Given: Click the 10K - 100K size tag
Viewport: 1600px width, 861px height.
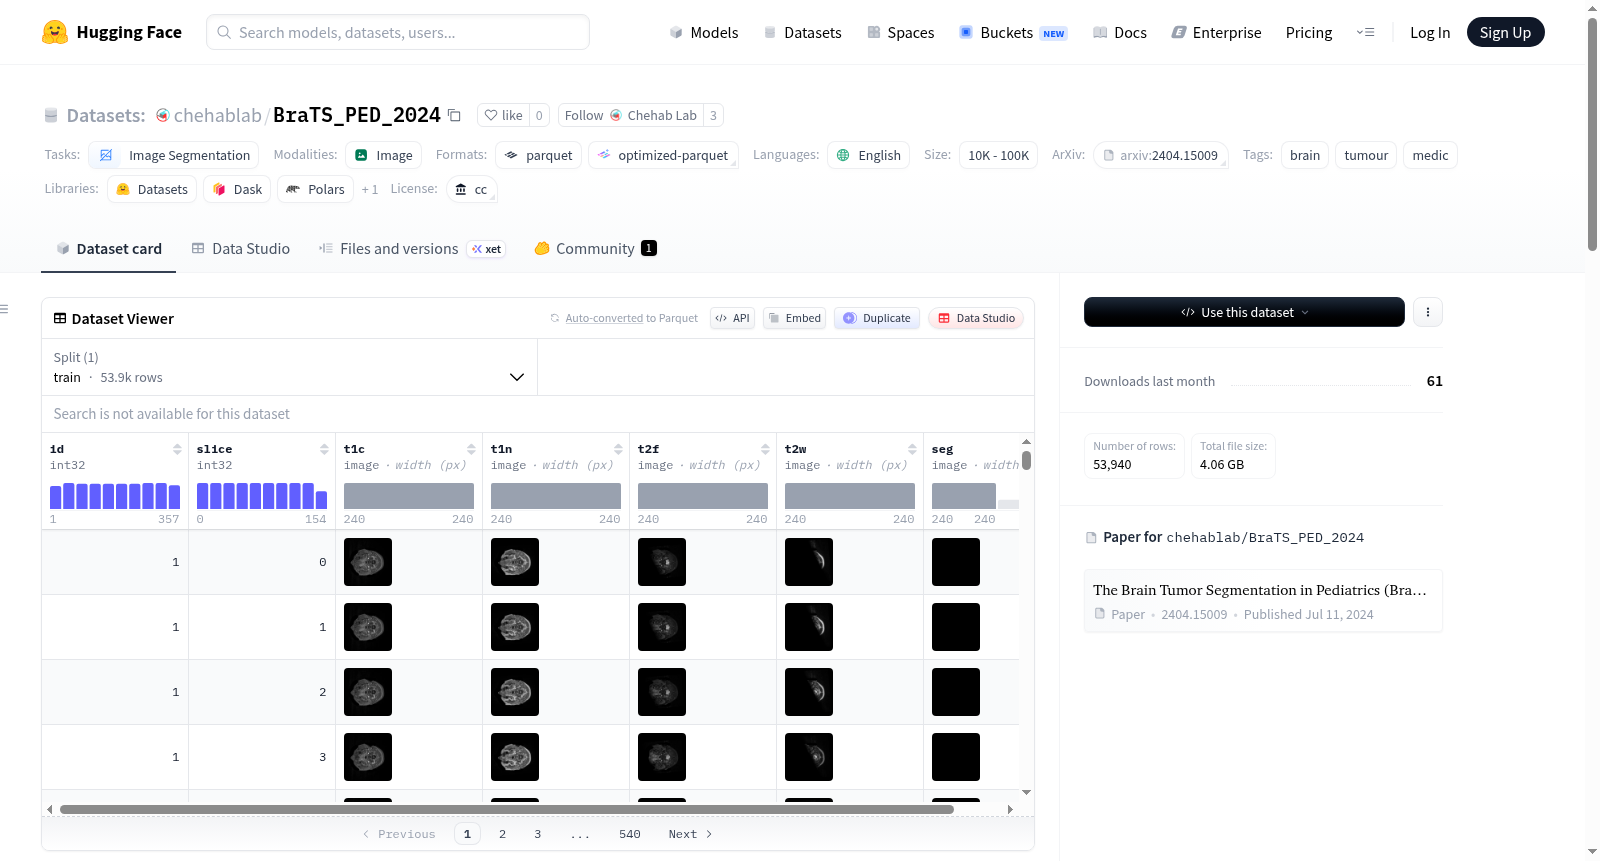Looking at the screenshot, I should 998,155.
